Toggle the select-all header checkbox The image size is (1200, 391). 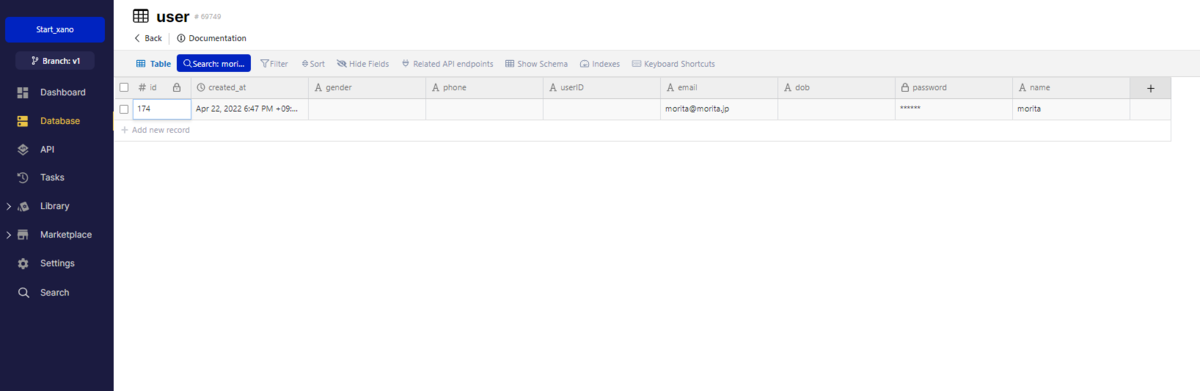124,88
